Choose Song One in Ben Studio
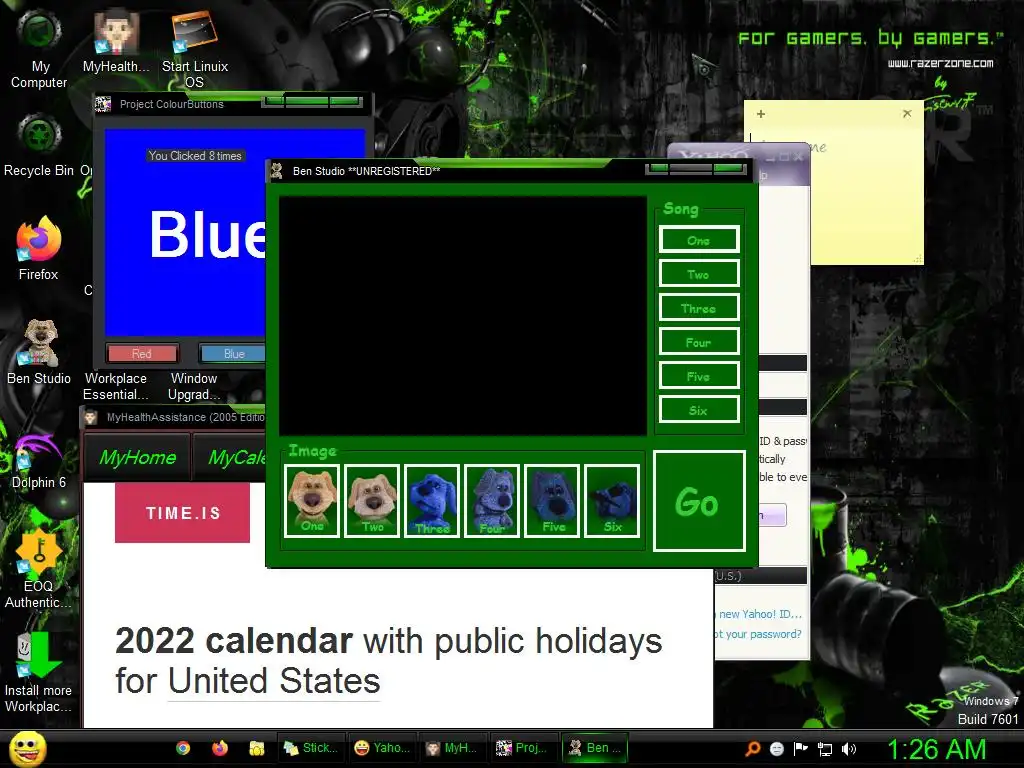Screen dimensions: 1024x768 coord(699,240)
